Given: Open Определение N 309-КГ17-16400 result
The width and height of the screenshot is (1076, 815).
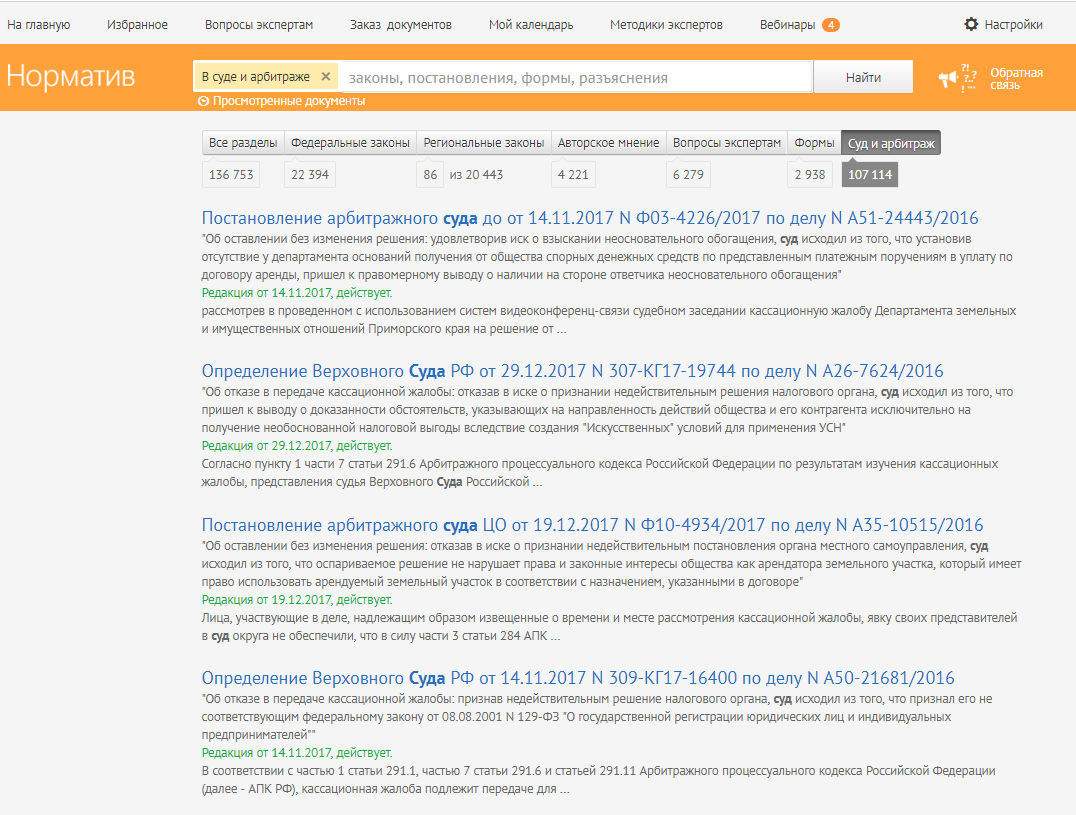Looking at the screenshot, I should coord(578,678).
